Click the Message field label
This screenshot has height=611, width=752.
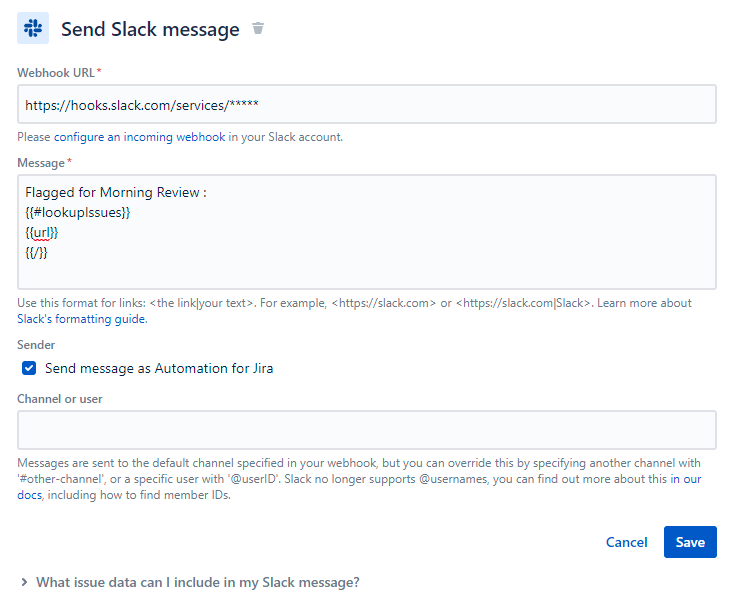pyautogui.click(x=41, y=163)
